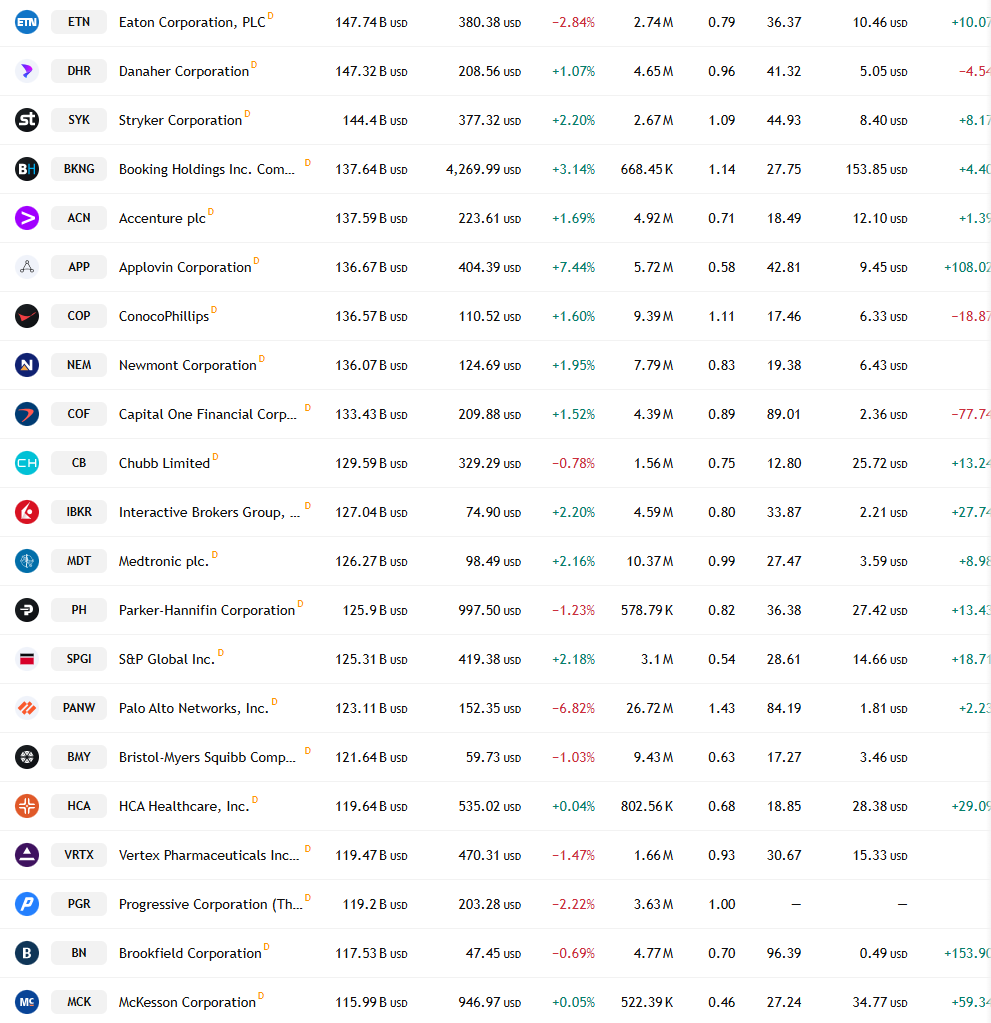Click the ConocoPhillips COP logo icon

pyautogui.click(x=27, y=316)
